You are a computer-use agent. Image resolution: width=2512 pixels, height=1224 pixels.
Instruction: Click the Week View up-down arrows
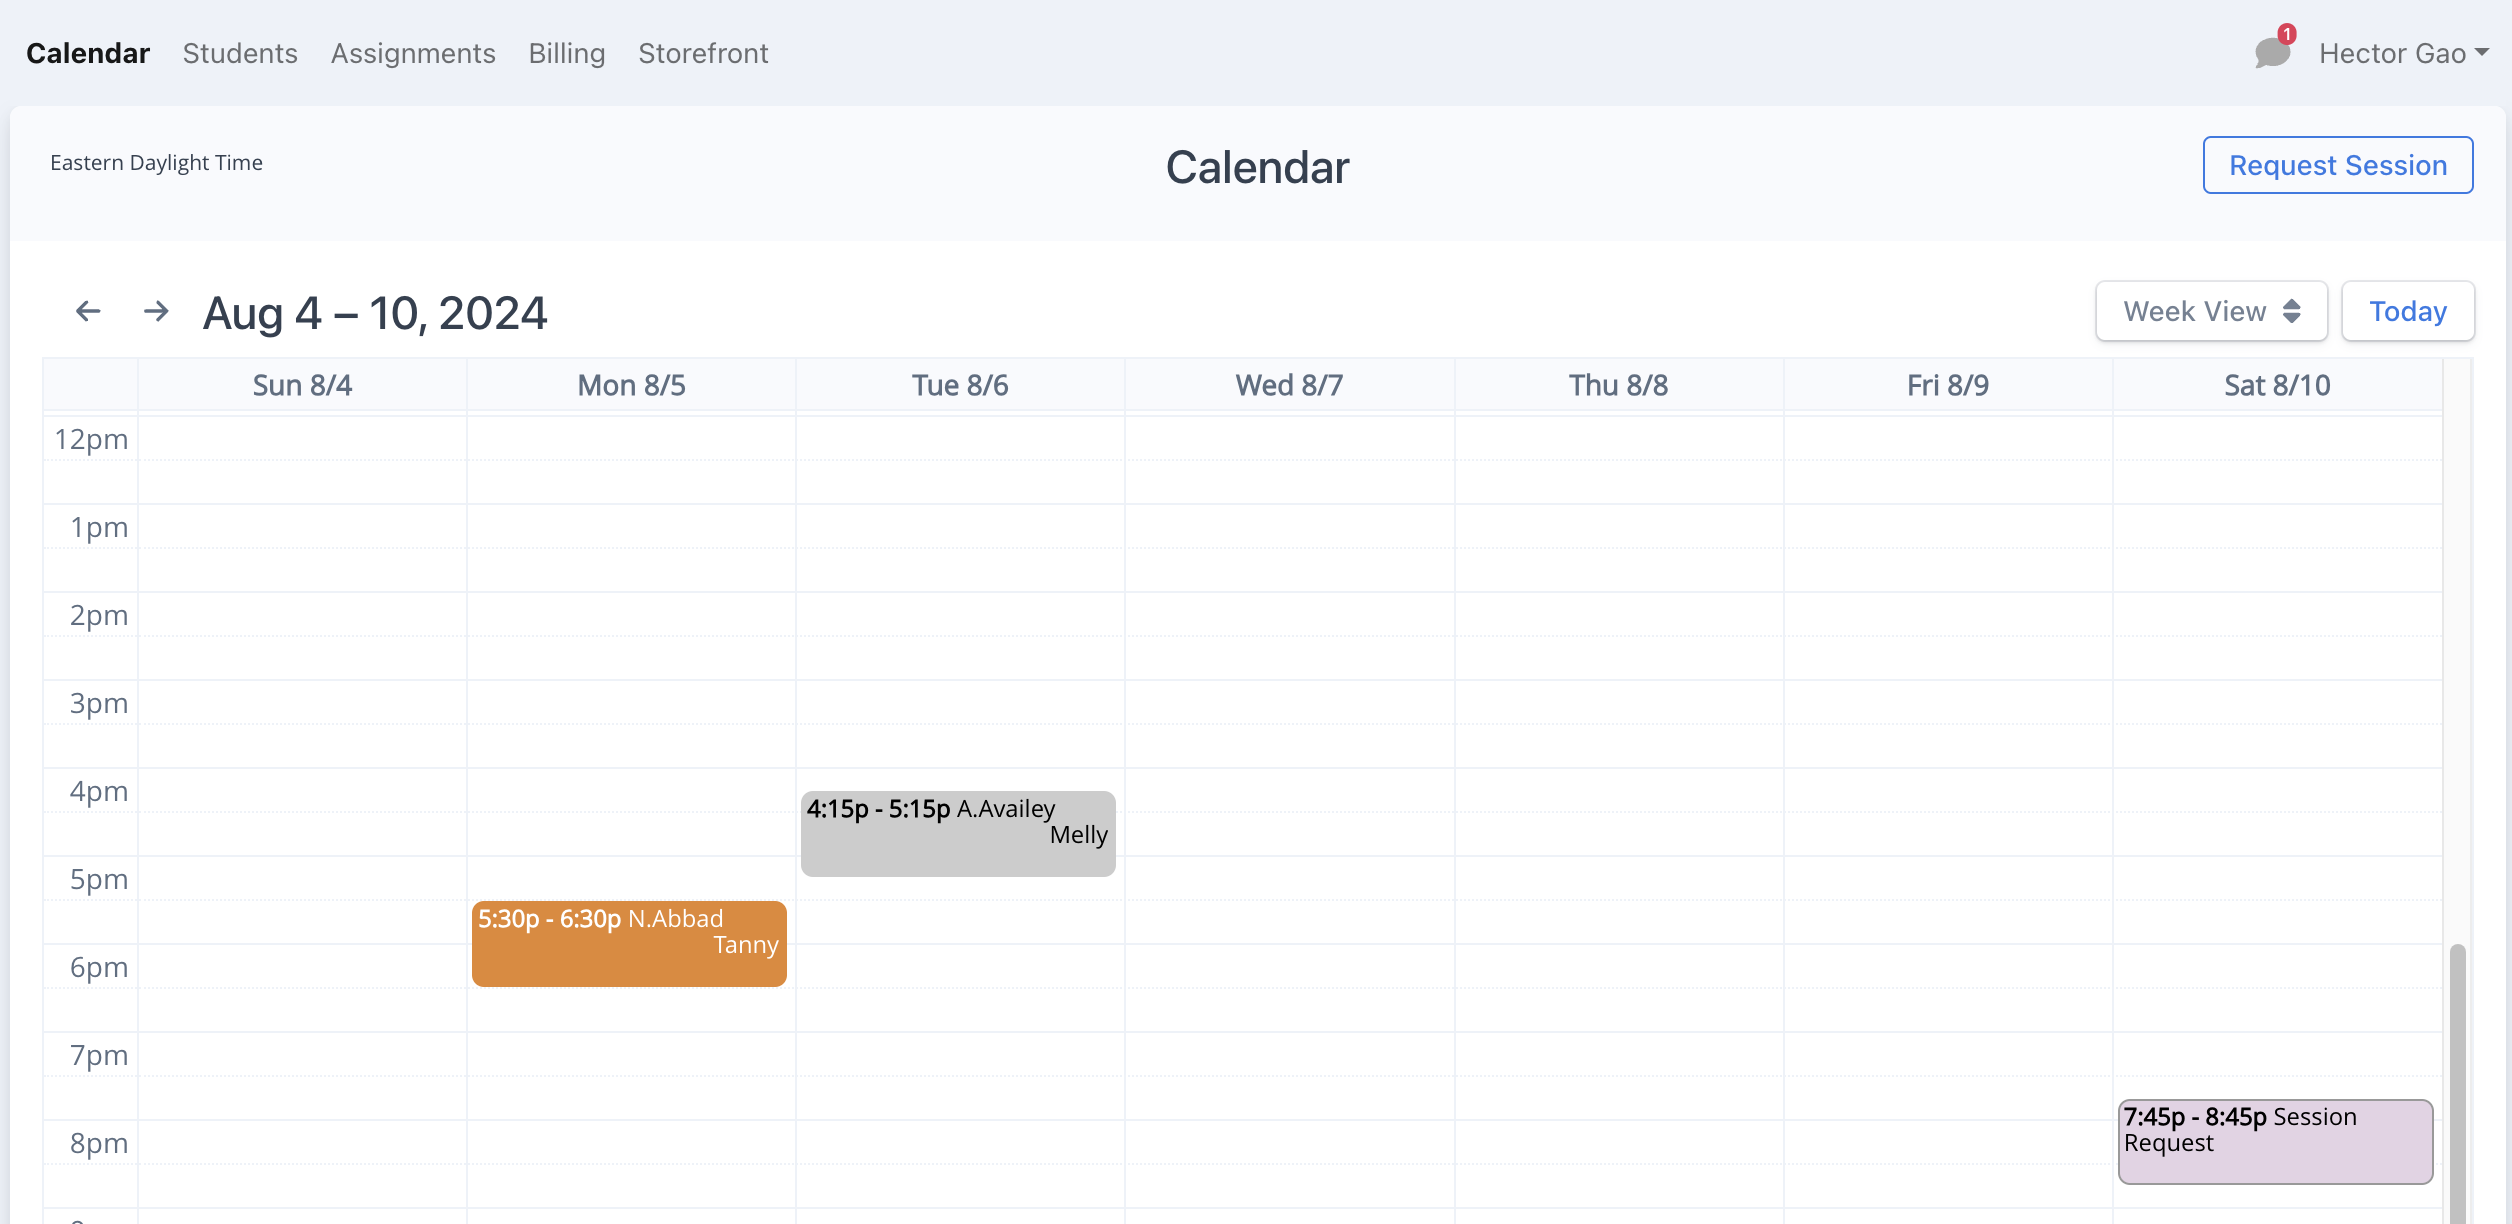pyautogui.click(x=2292, y=311)
